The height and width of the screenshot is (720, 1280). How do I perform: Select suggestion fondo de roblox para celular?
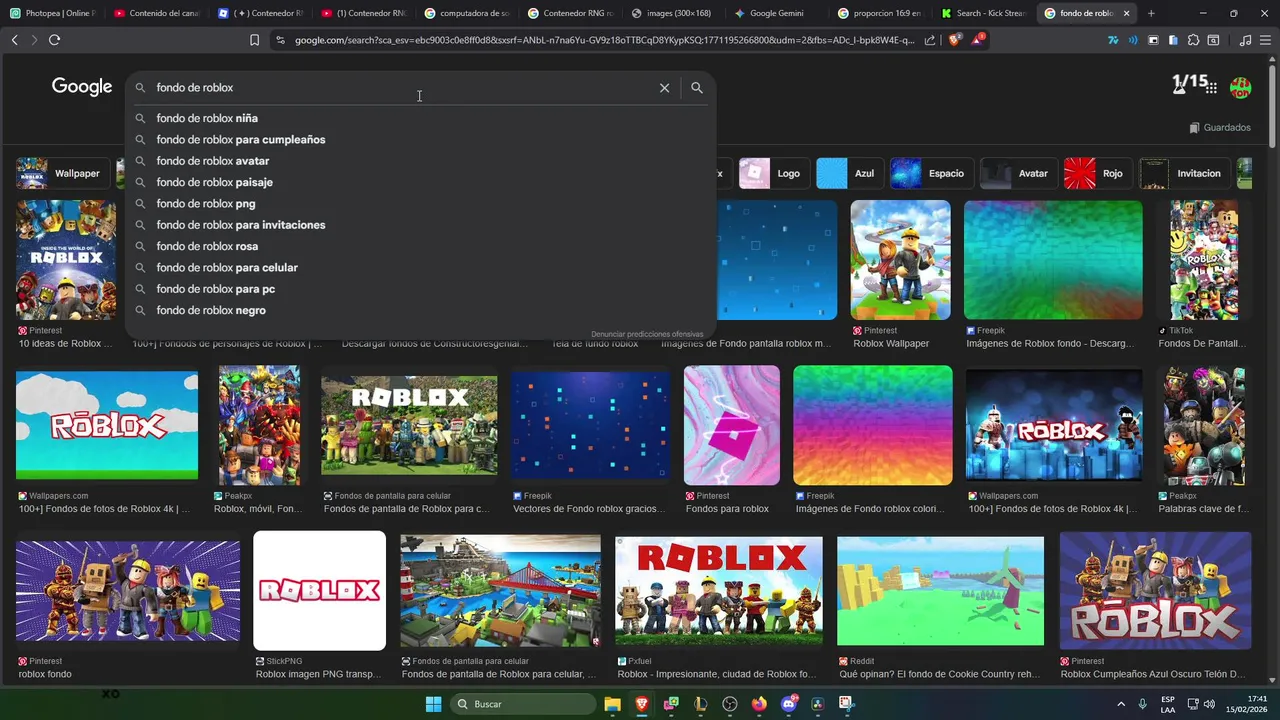pyautogui.click(x=420, y=268)
